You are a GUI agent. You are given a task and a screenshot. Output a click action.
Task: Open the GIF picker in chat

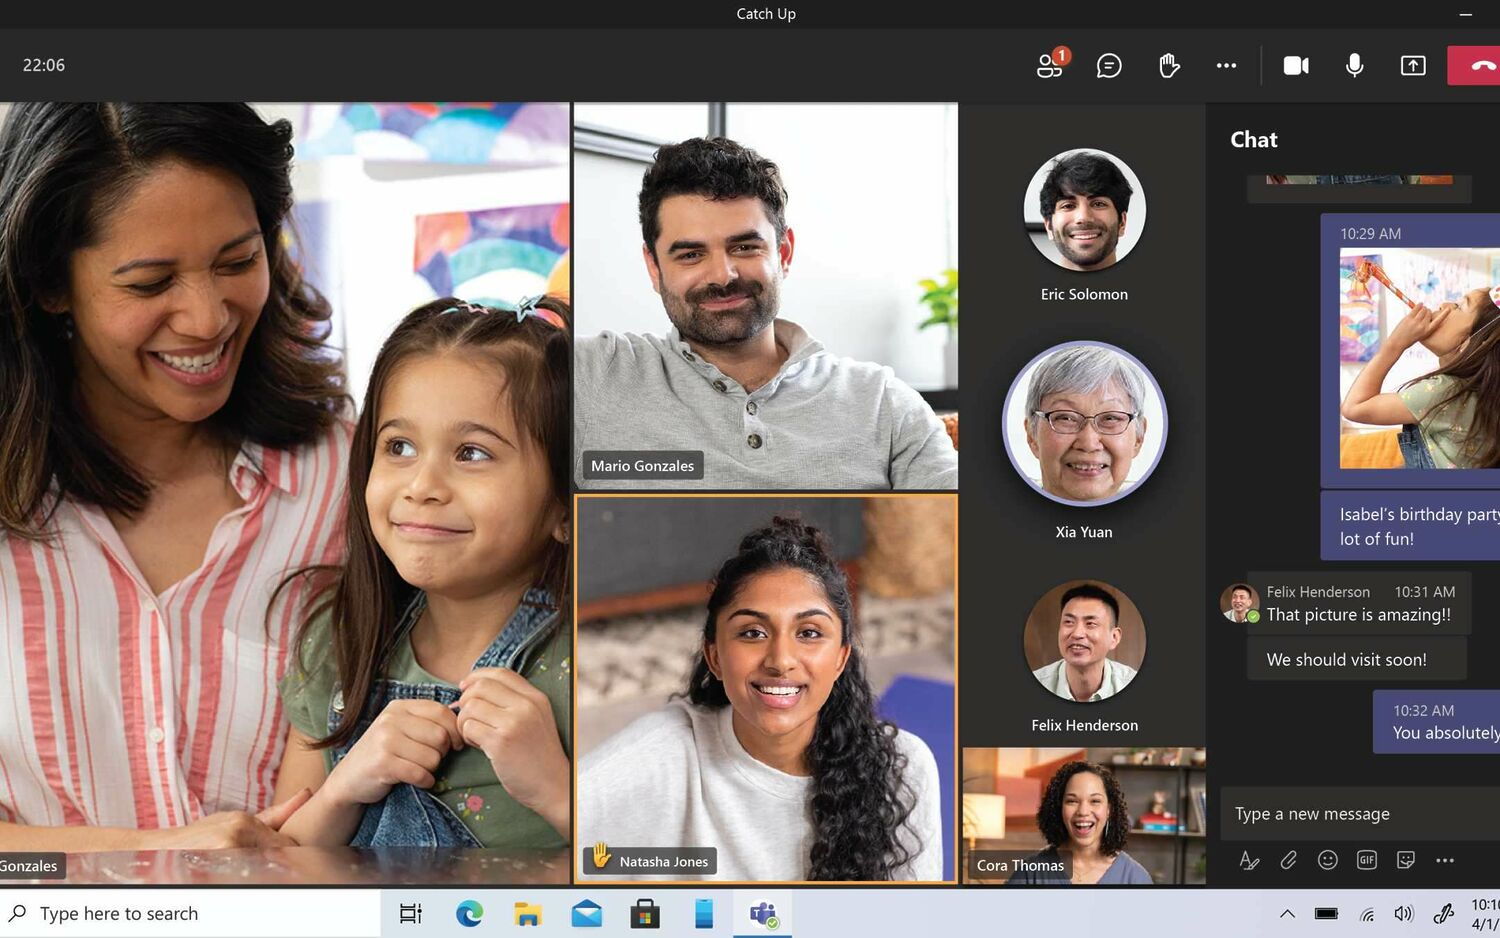[x=1366, y=860]
